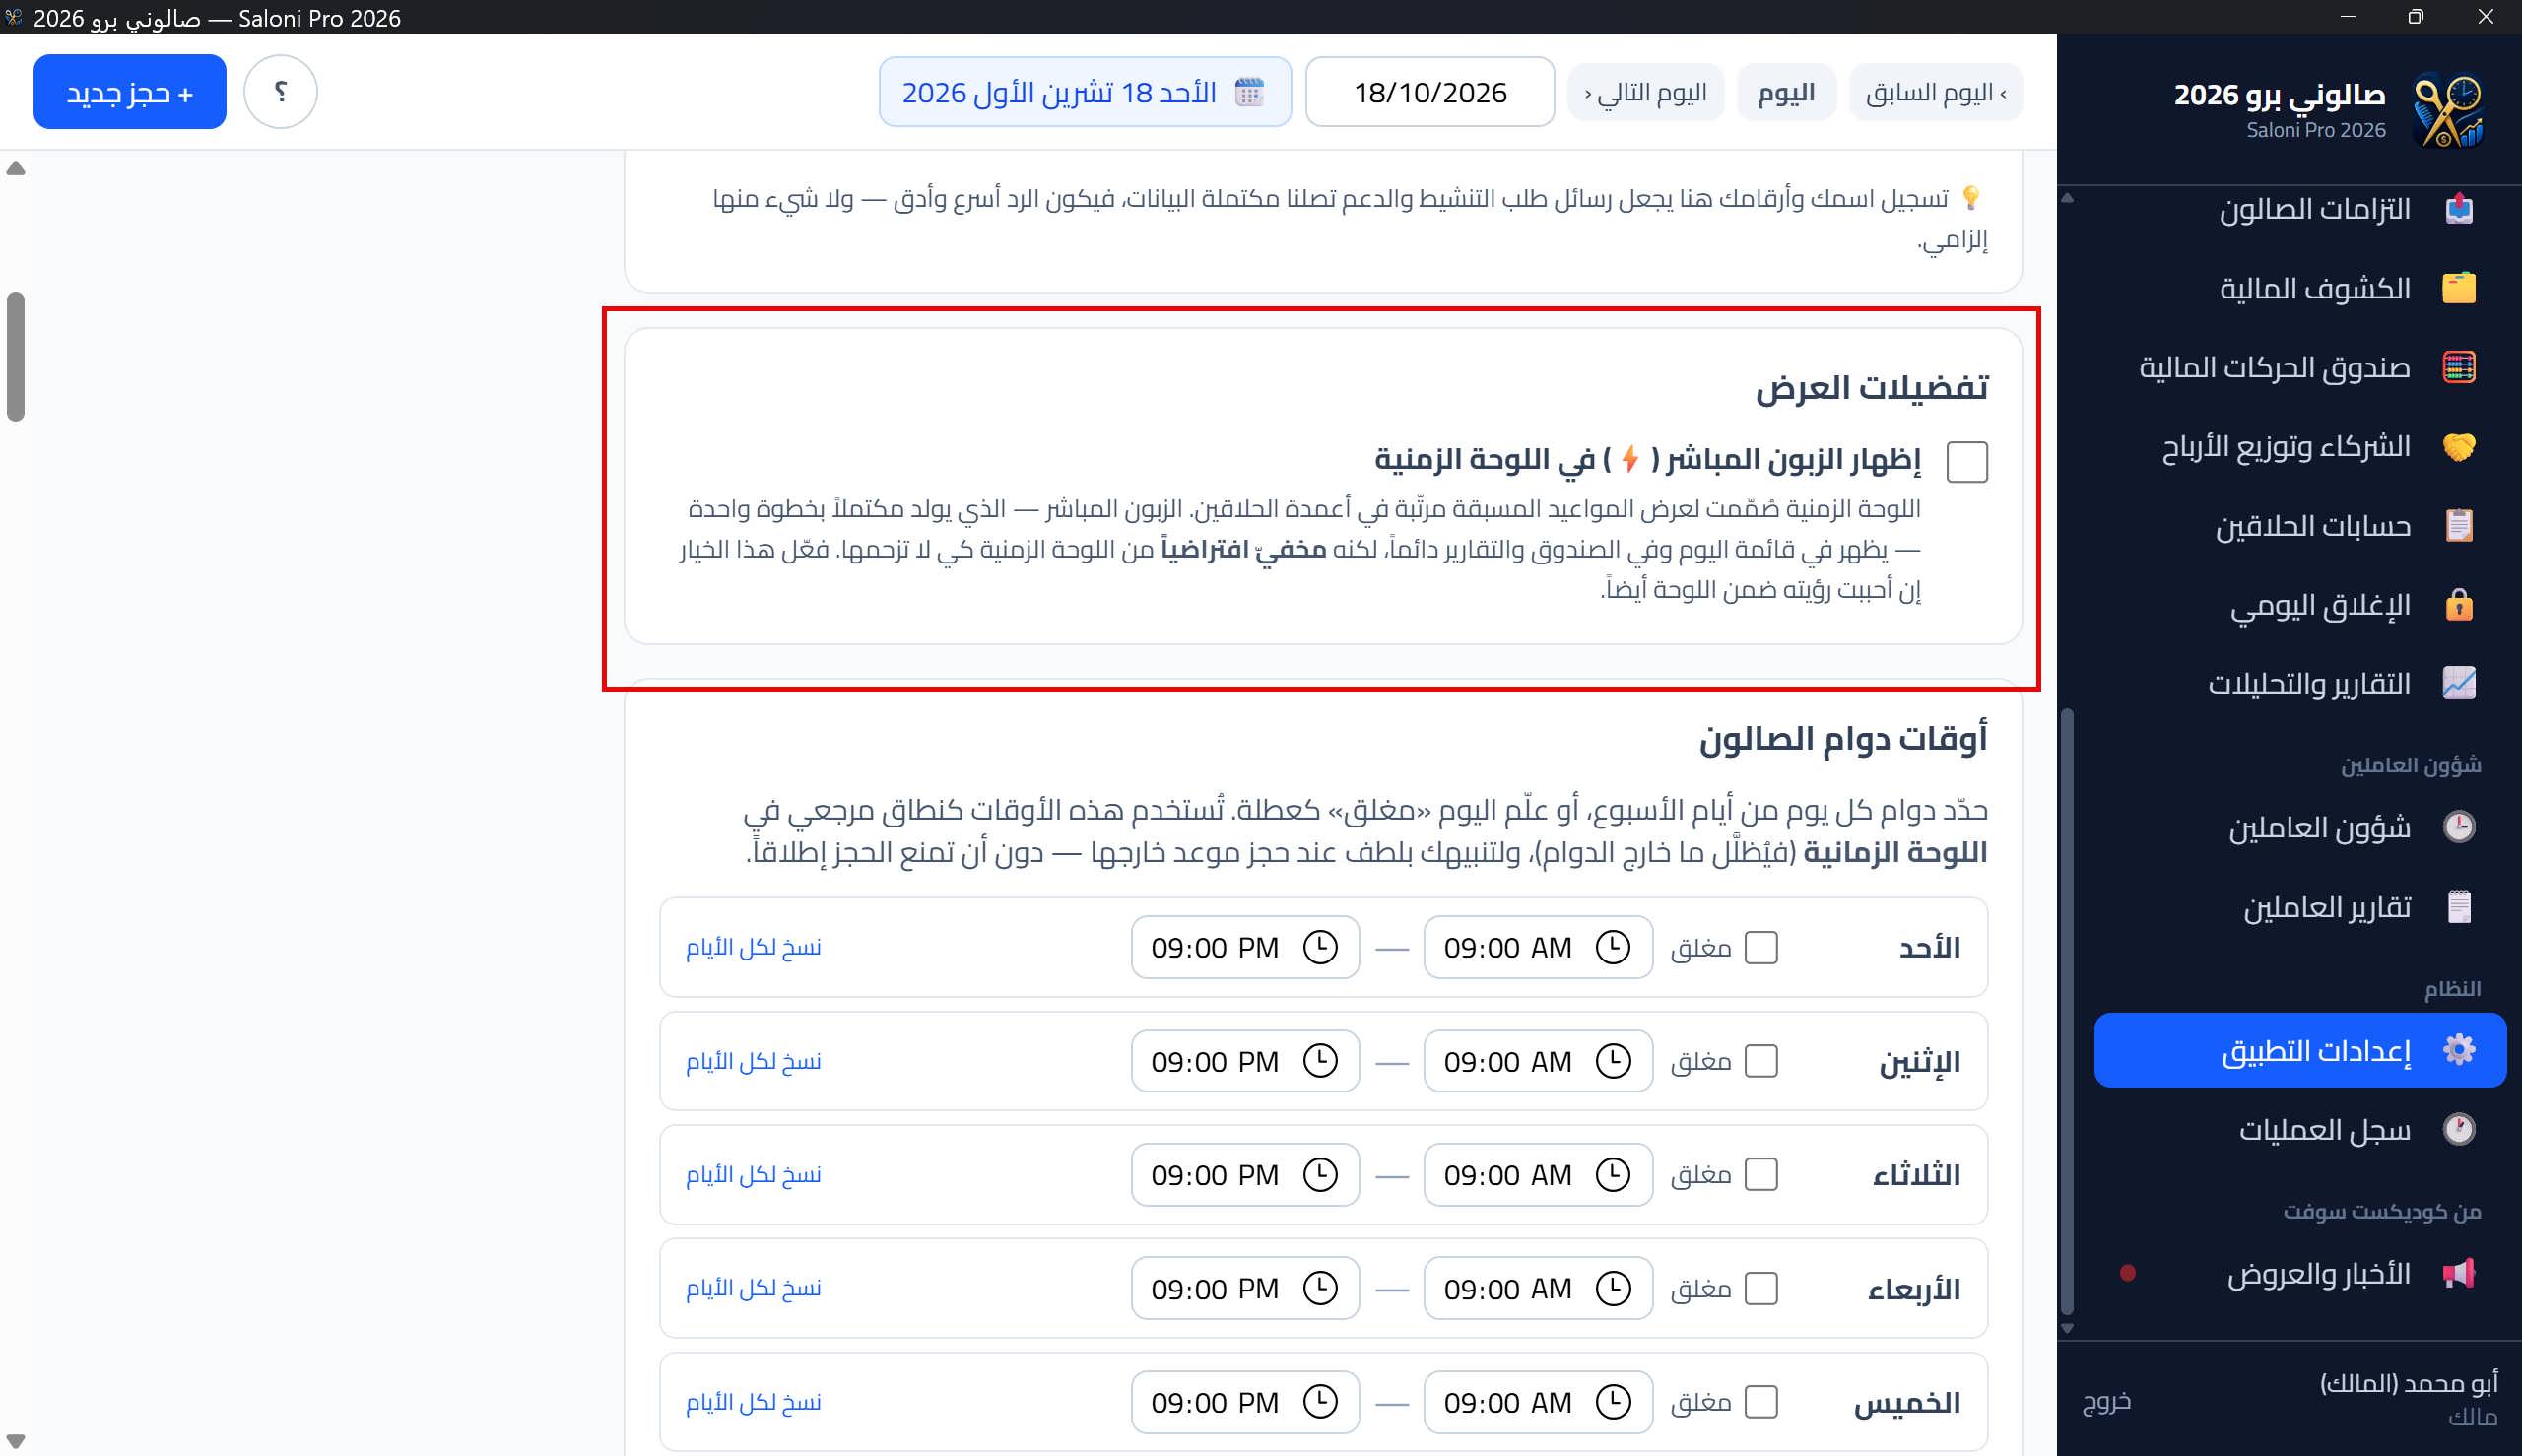The image size is (2522, 1456).
Task: Select الإغلاق اليومي in the sidebar
Action: [2300, 605]
